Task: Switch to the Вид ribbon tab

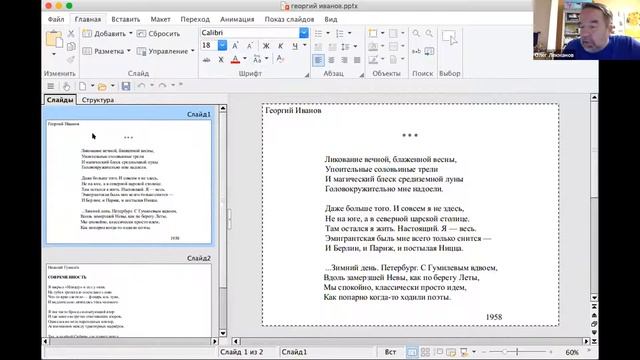Action: 331,19
